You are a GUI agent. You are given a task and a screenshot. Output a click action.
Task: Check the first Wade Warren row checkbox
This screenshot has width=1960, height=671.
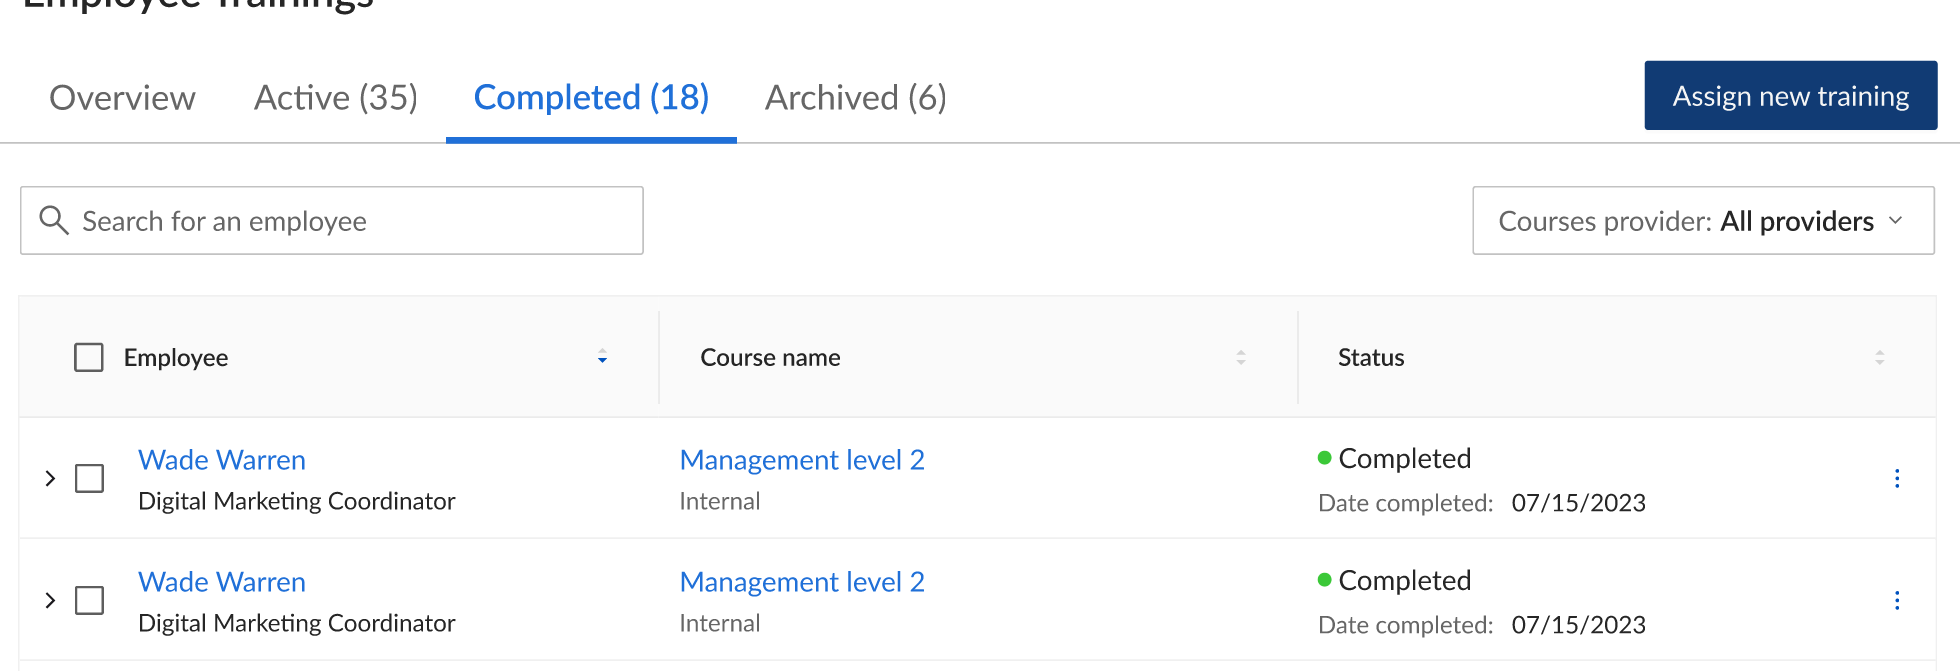[x=90, y=478]
